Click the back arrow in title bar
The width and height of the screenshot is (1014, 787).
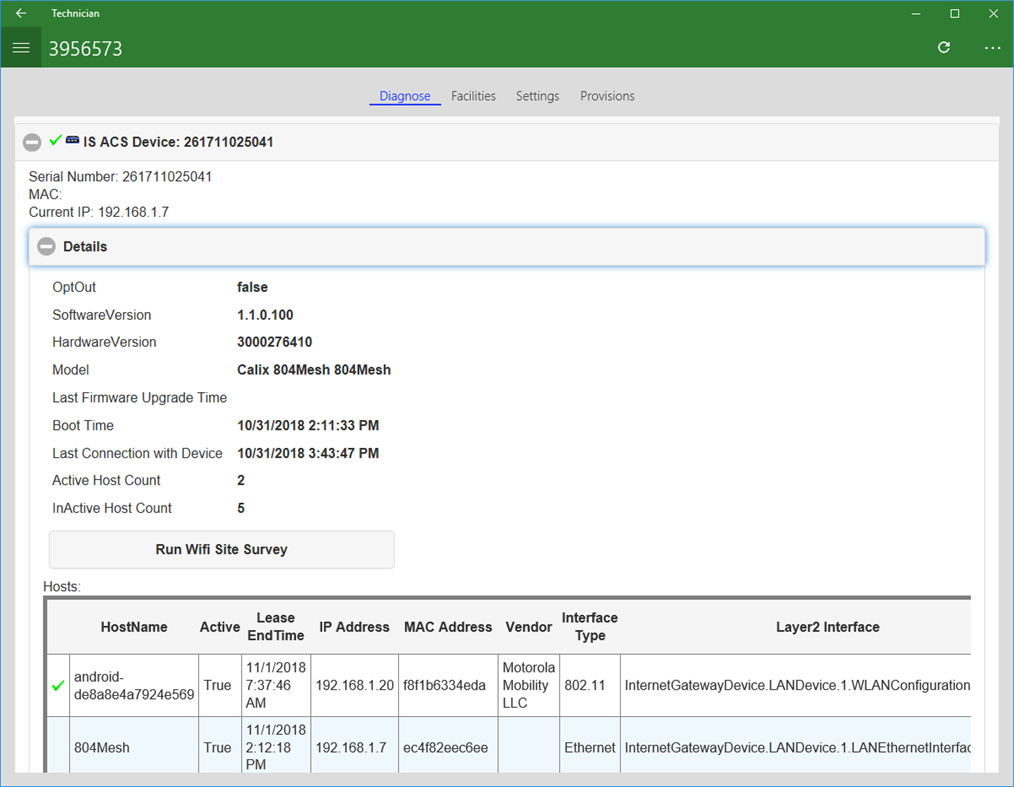[x=21, y=14]
